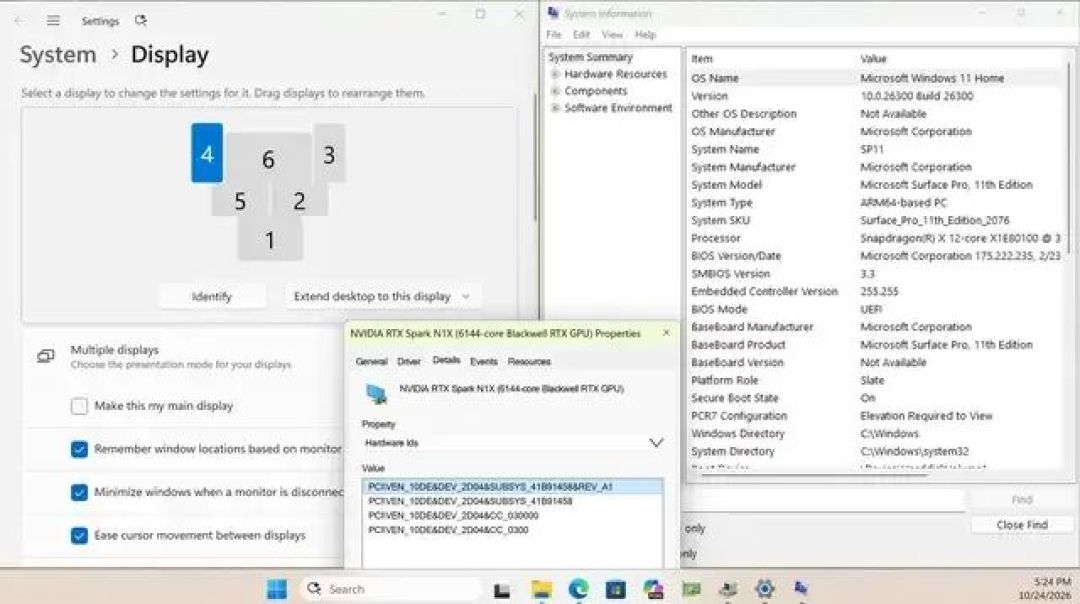Viewport: 1080px width, 604px height.
Task: Close the NVIDIA RTX Spark Properties dialog
Action: click(x=666, y=333)
